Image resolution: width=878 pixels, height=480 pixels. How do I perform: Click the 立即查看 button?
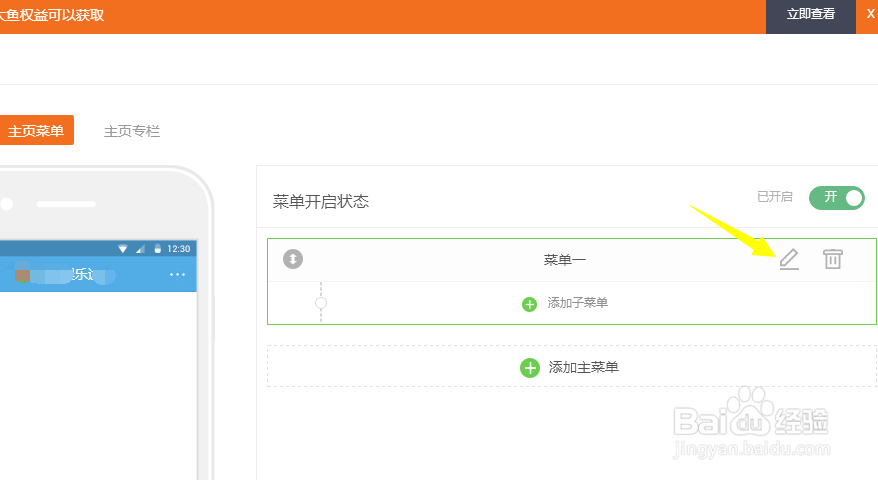coord(810,15)
